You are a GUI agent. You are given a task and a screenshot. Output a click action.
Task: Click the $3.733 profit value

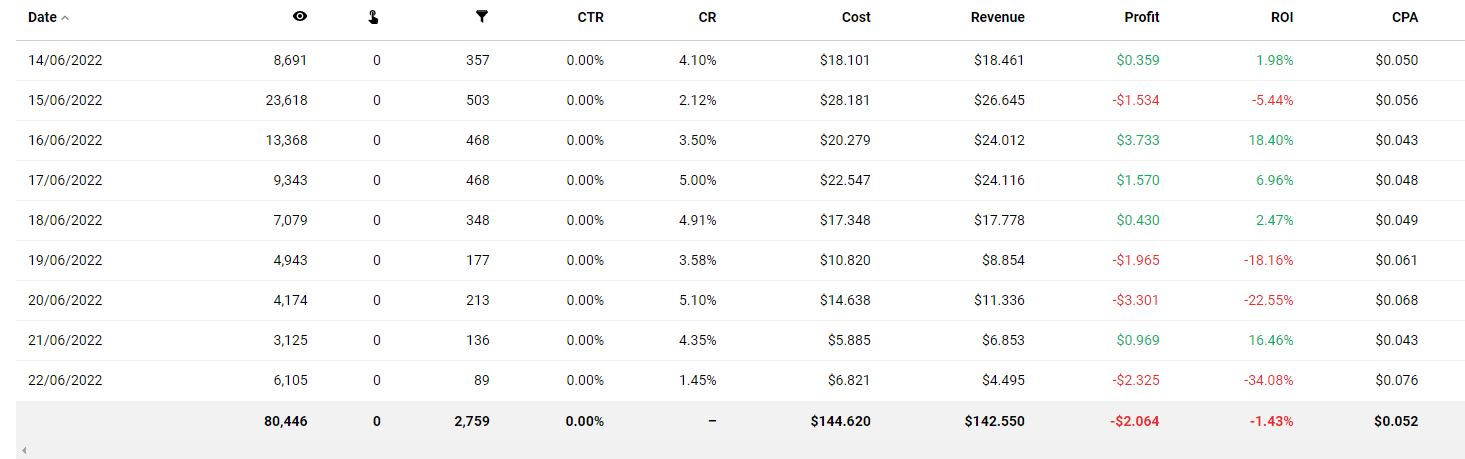pos(1138,140)
